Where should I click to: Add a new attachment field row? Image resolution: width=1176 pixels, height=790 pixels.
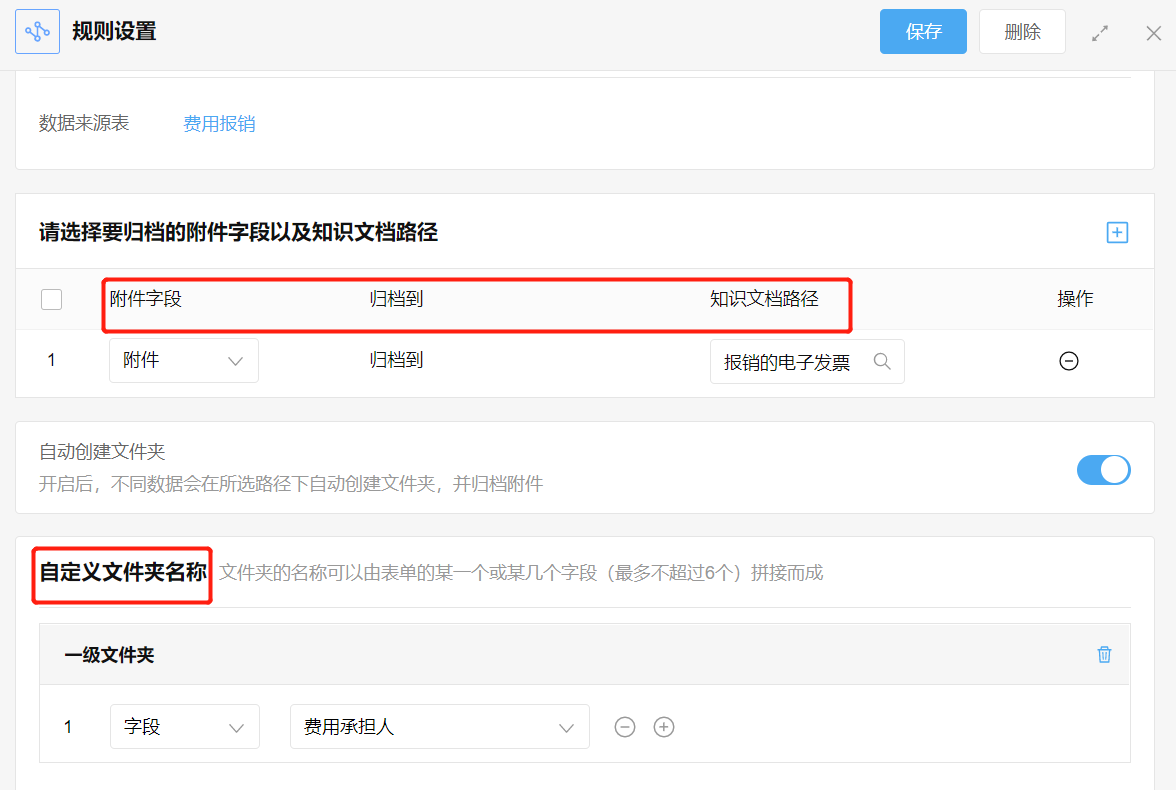pyautogui.click(x=1117, y=233)
